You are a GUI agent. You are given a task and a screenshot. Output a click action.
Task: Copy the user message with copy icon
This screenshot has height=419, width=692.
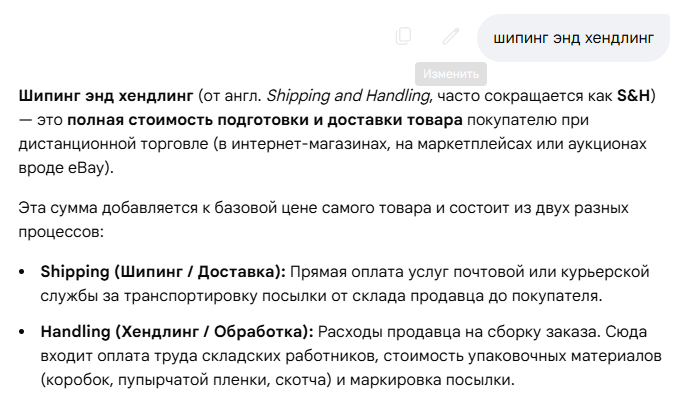[403, 36]
